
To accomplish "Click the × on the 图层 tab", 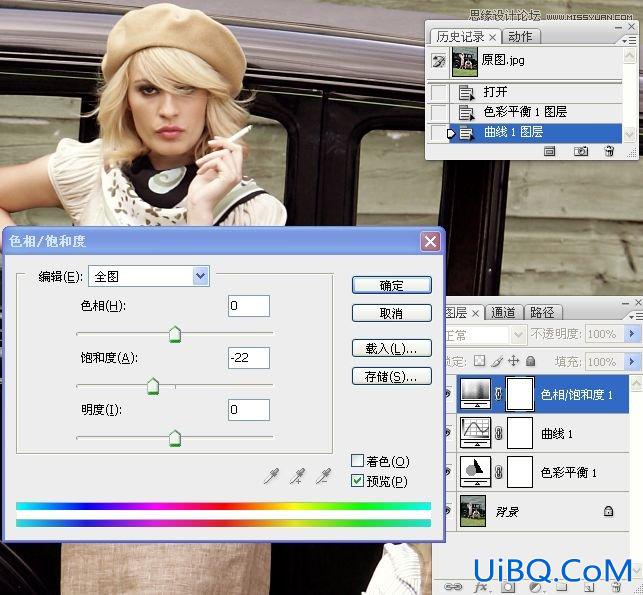I will 475,314.
